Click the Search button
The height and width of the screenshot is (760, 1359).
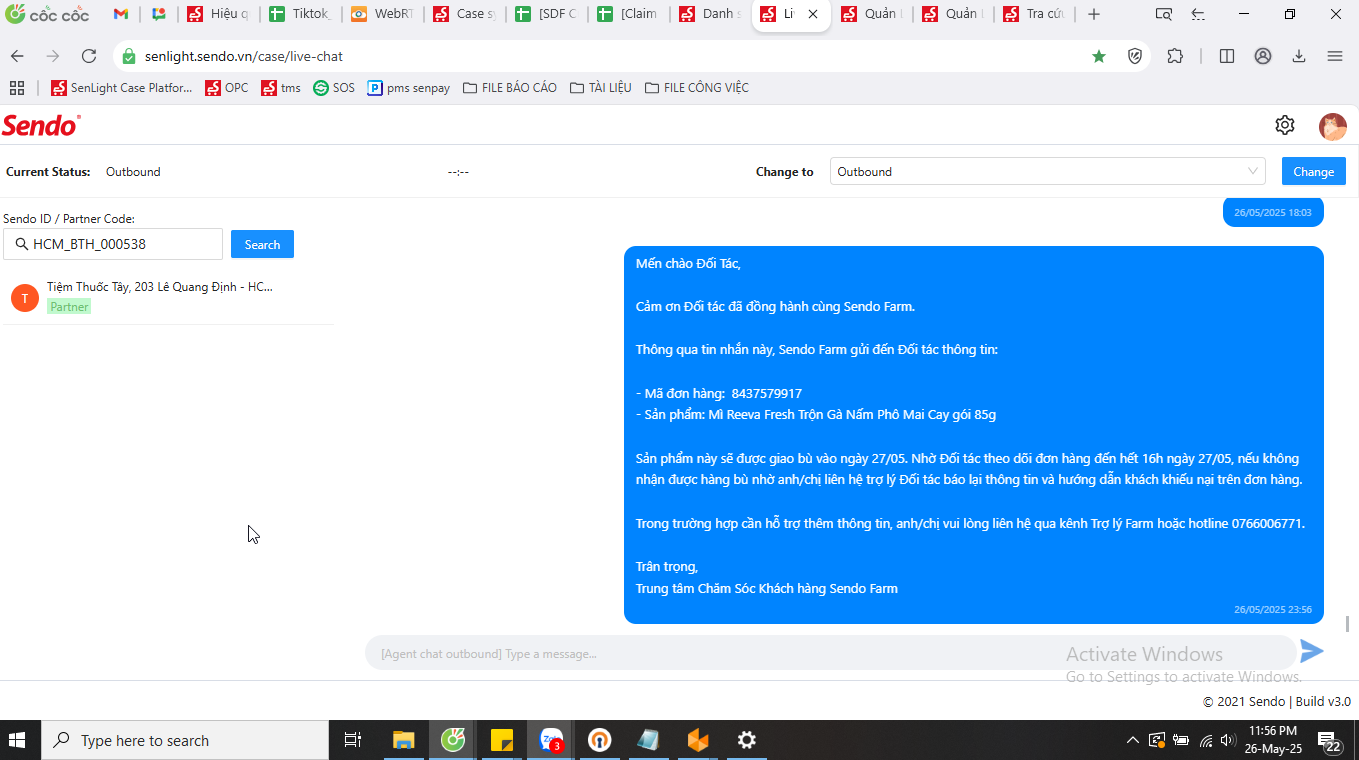(x=262, y=244)
